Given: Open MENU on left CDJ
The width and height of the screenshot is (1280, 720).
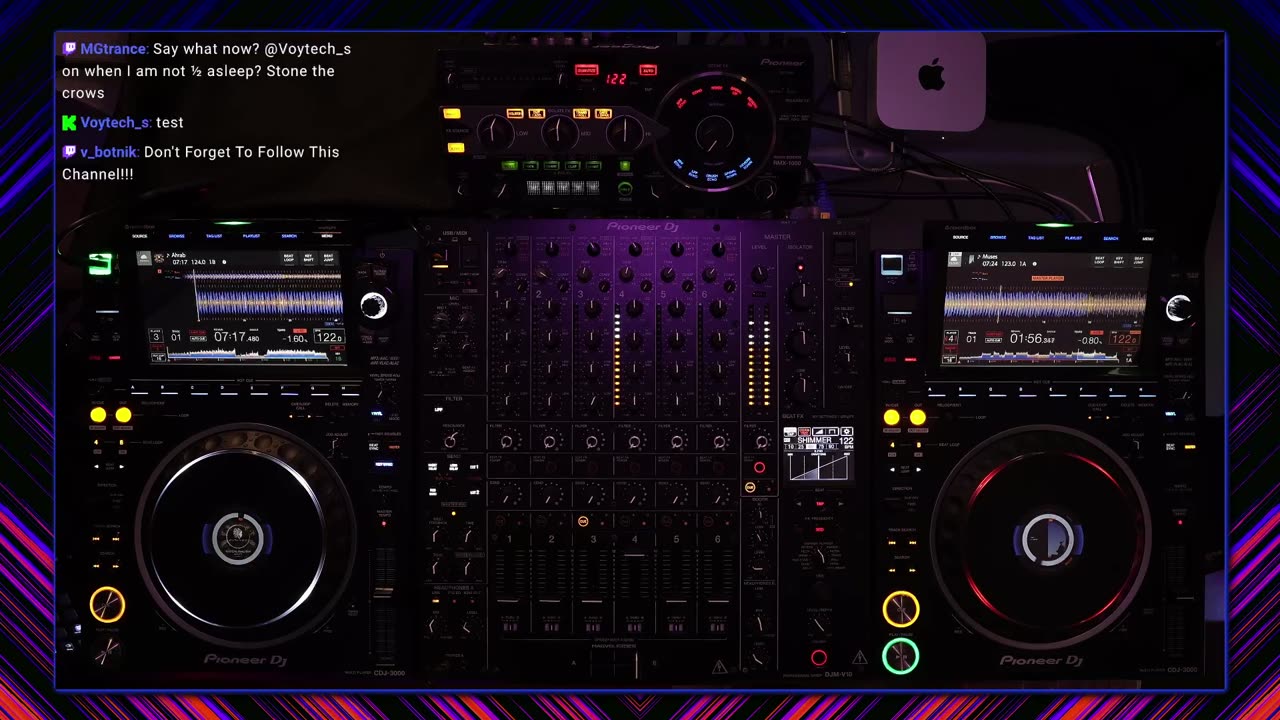Looking at the screenshot, I should pos(327,236).
